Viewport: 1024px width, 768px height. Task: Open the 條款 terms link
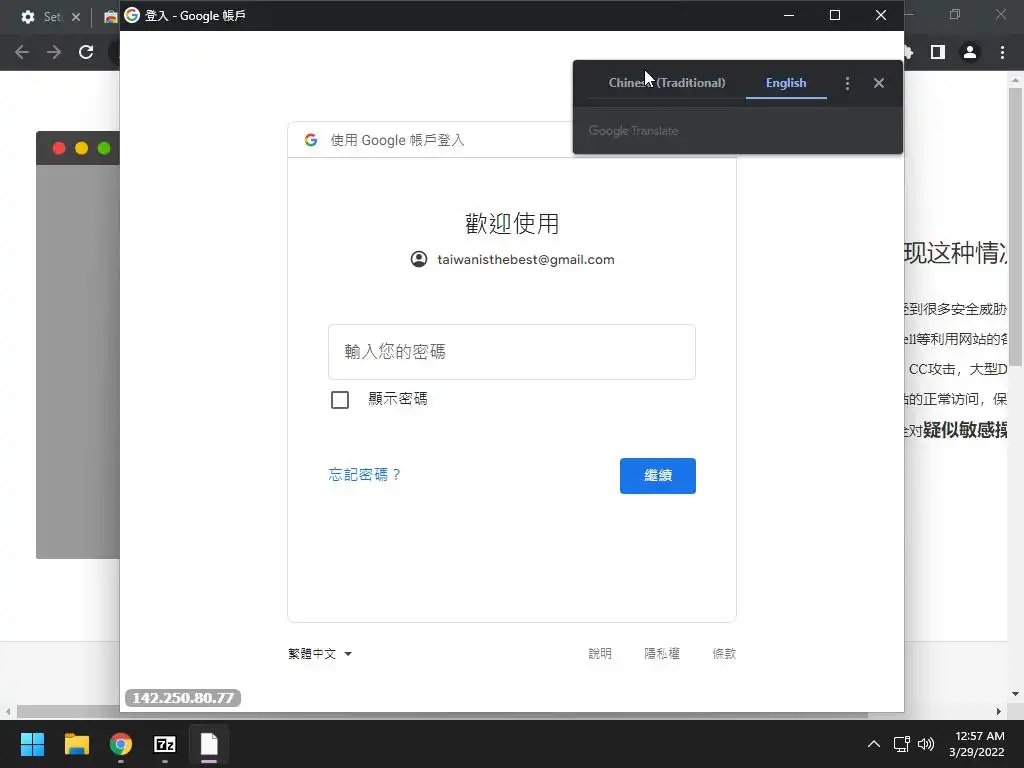[724, 654]
